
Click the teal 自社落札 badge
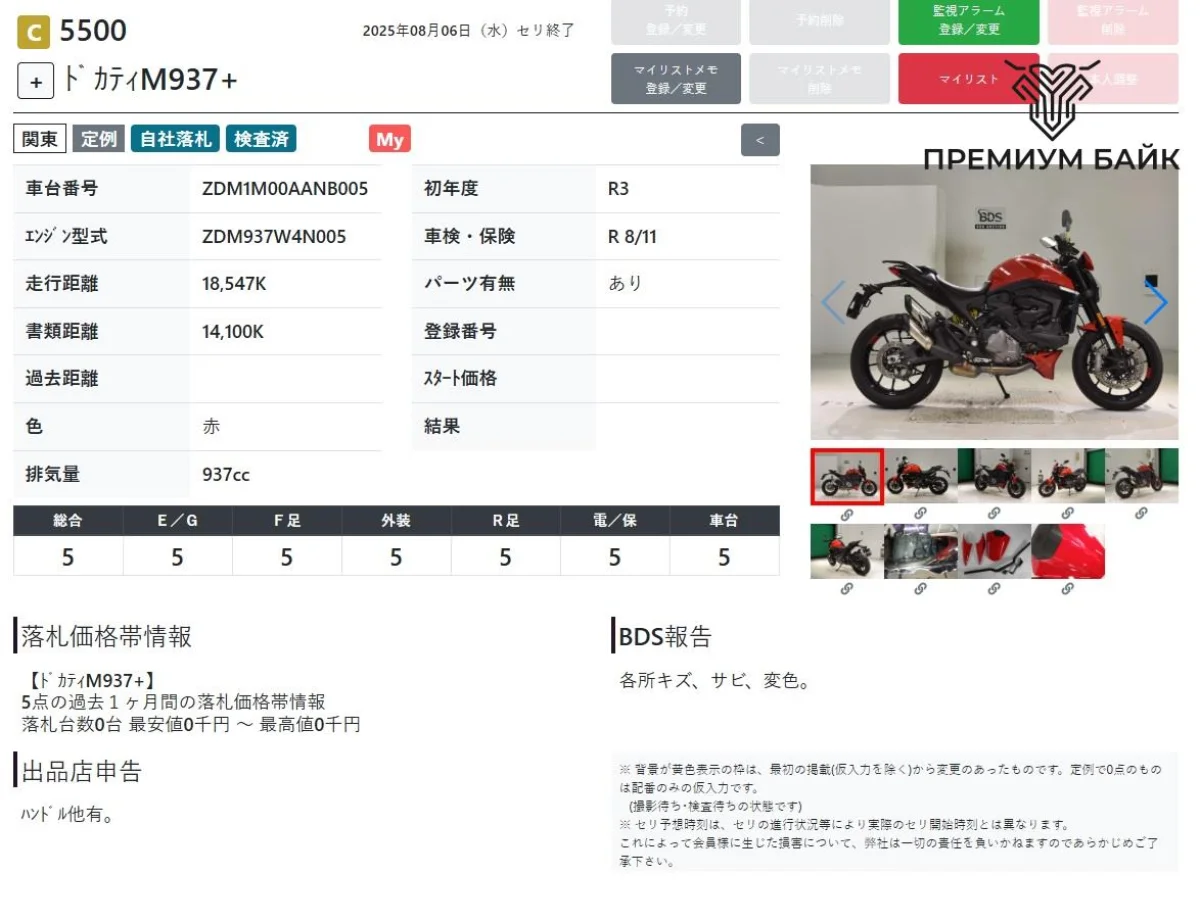175,139
